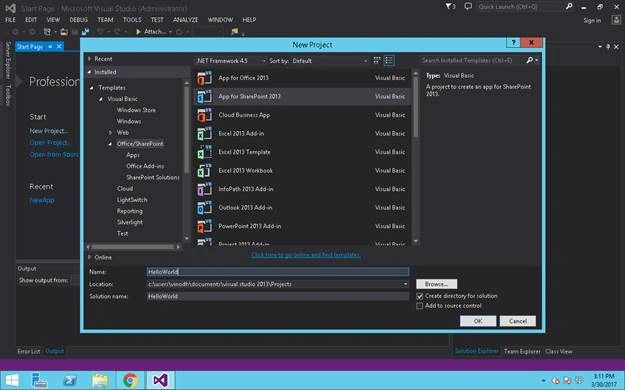
Task: Click the search templates magnifier icon
Action: (530, 60)
